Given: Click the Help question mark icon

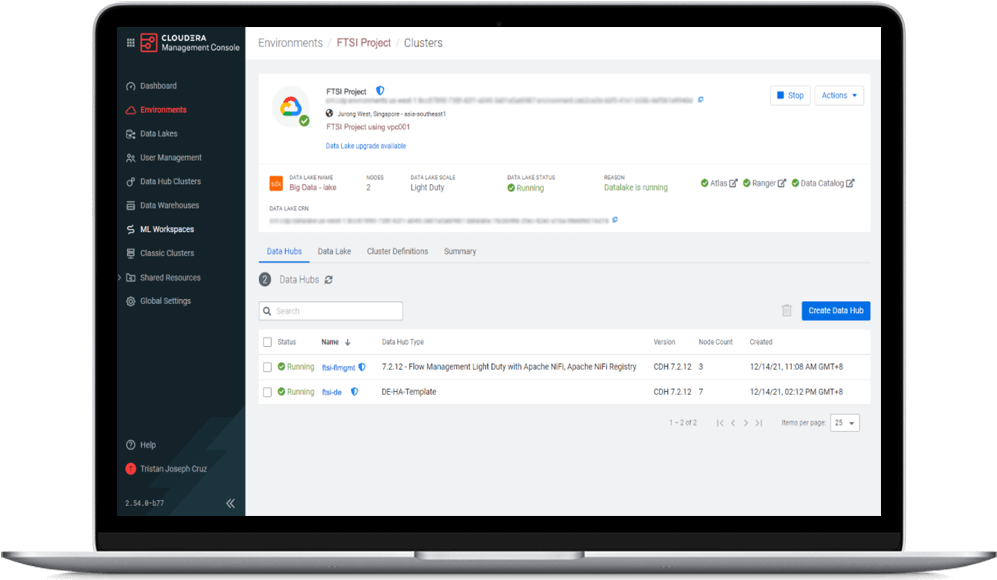Looking at the screenshot, I should point(130,445).
